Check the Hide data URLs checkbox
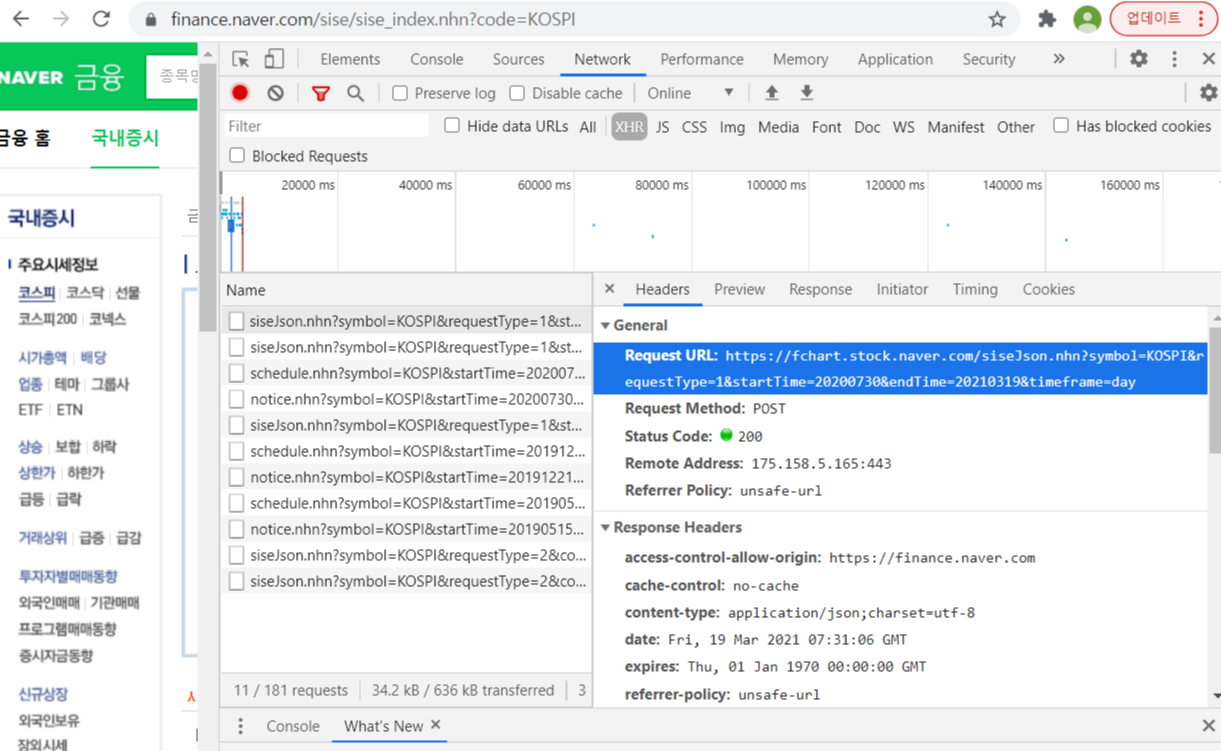1221x751 pixels. pyautogui.click(x=452, y=125)
